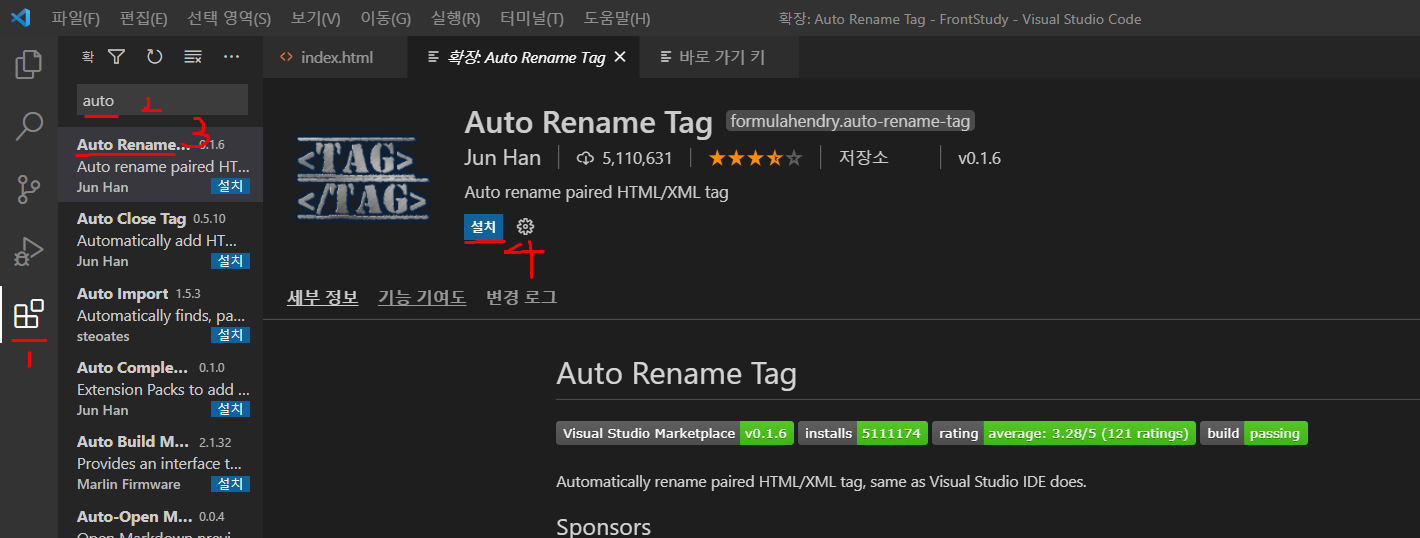1420x538 pixels.
Task: Install Auto Rename Tag from the list
Action: [230, 186]
